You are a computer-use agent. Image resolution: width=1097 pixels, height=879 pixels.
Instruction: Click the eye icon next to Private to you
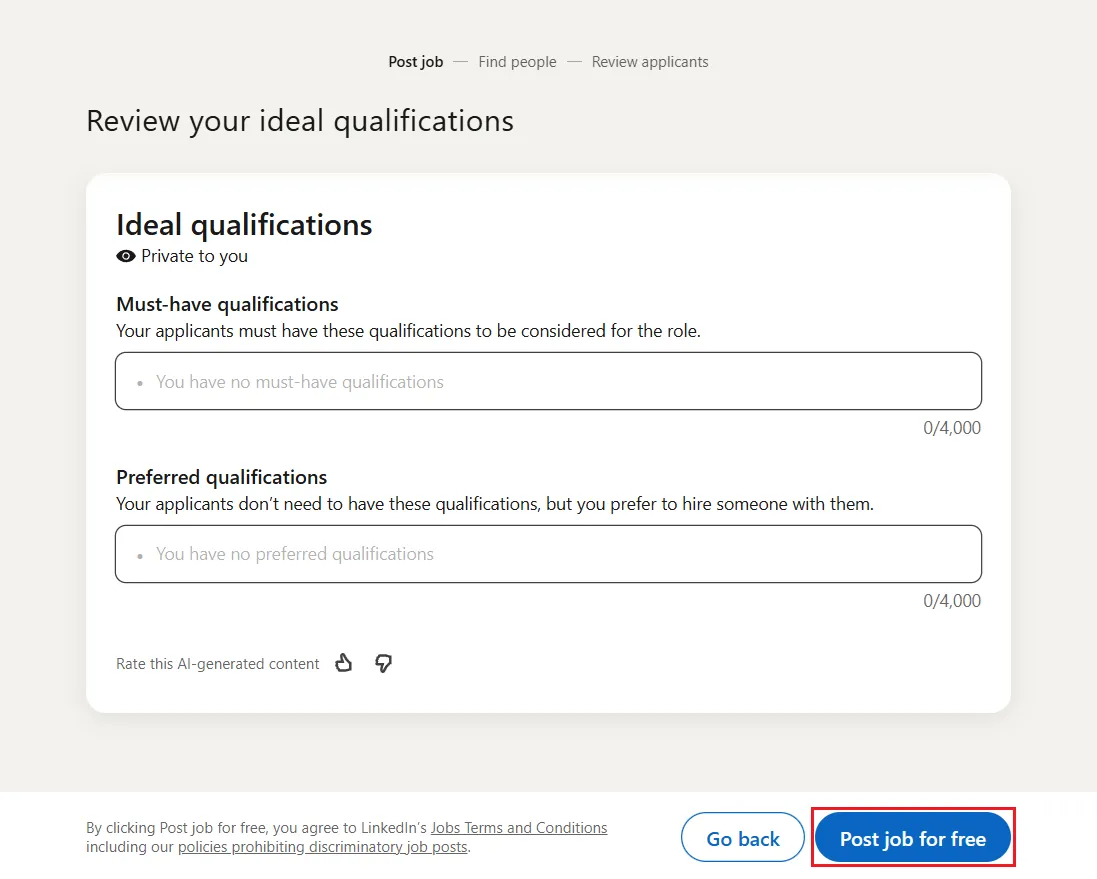125,256
